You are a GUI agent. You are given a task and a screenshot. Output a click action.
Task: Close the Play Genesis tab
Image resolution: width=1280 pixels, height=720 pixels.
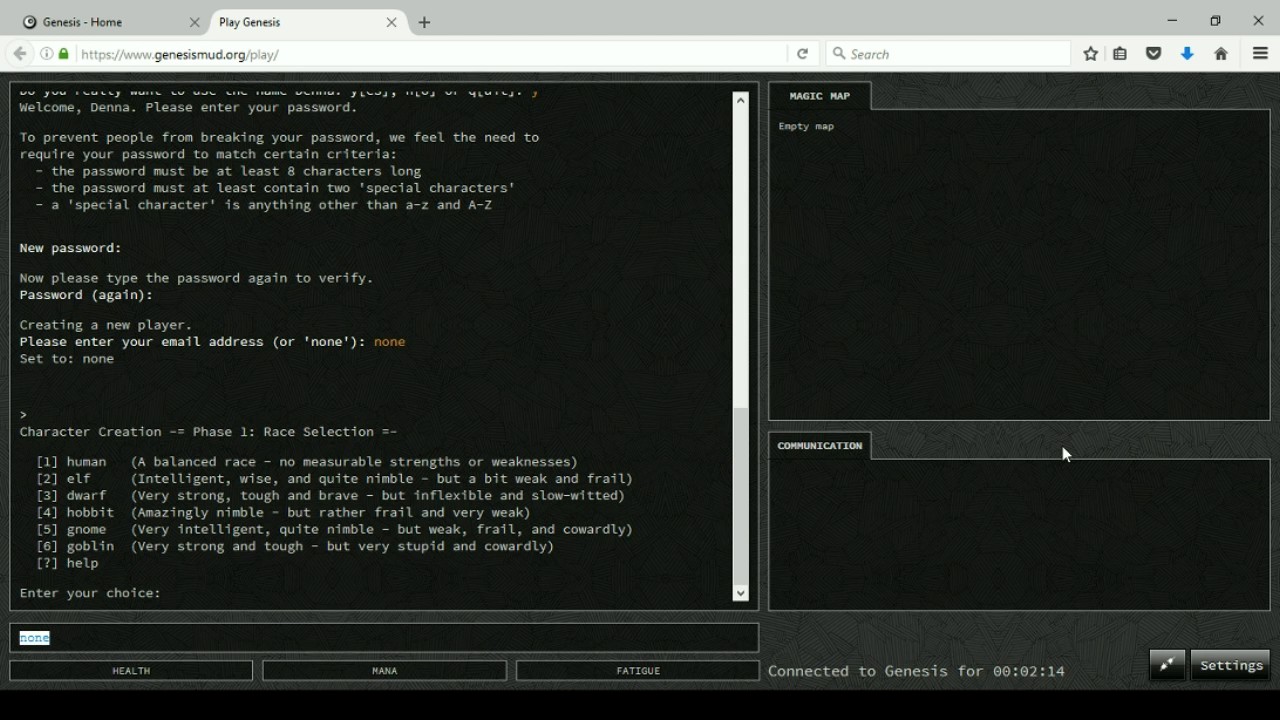click(392, 22)
